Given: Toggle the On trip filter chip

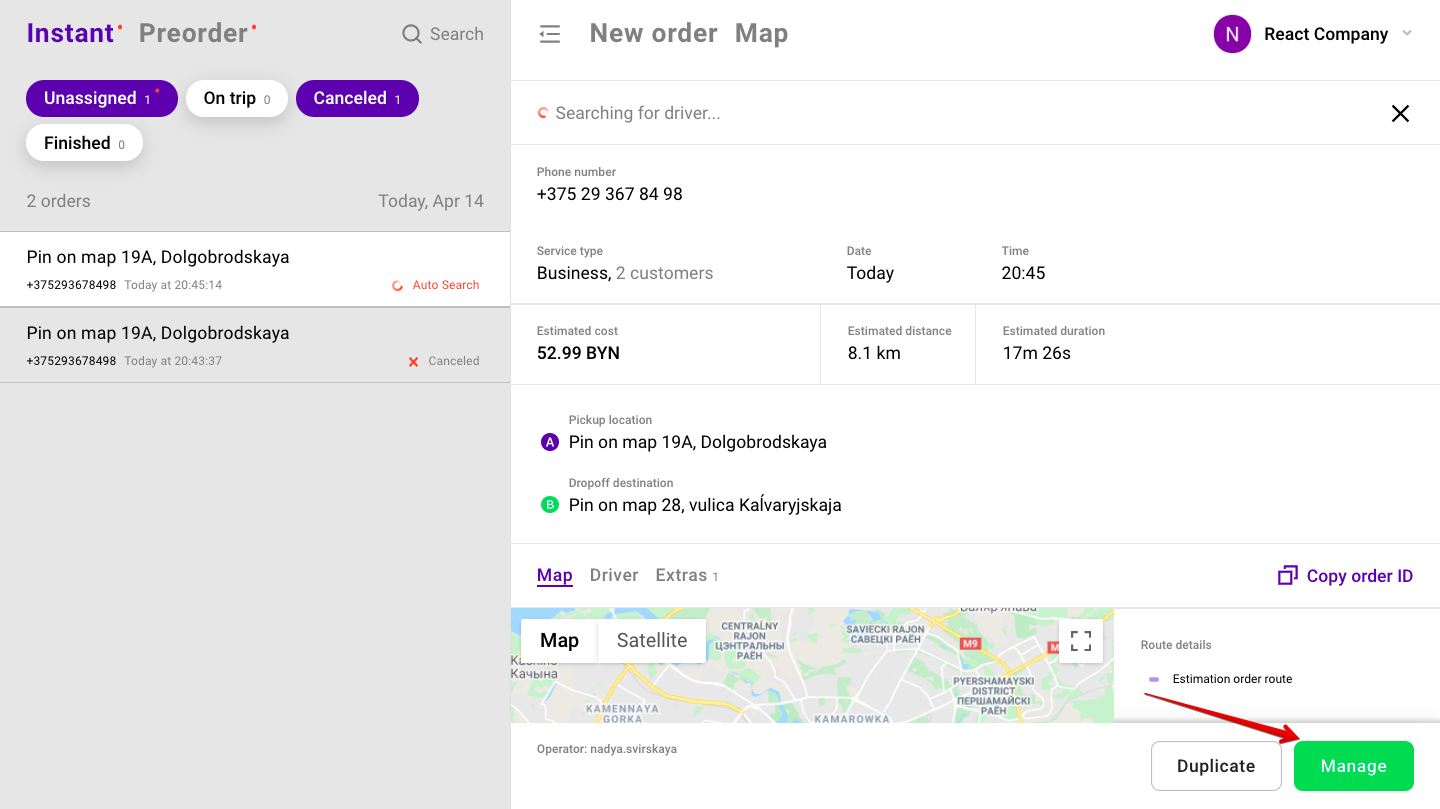Looking at the screenshot, I should tap(237, 98).
